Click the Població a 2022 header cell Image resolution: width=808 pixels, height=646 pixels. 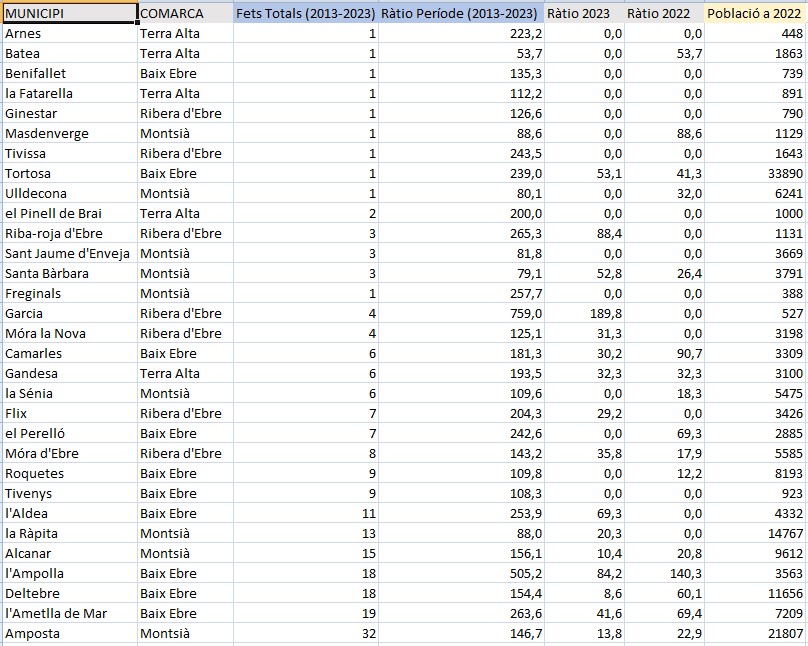pyautogui.click(x=755, y=13)
